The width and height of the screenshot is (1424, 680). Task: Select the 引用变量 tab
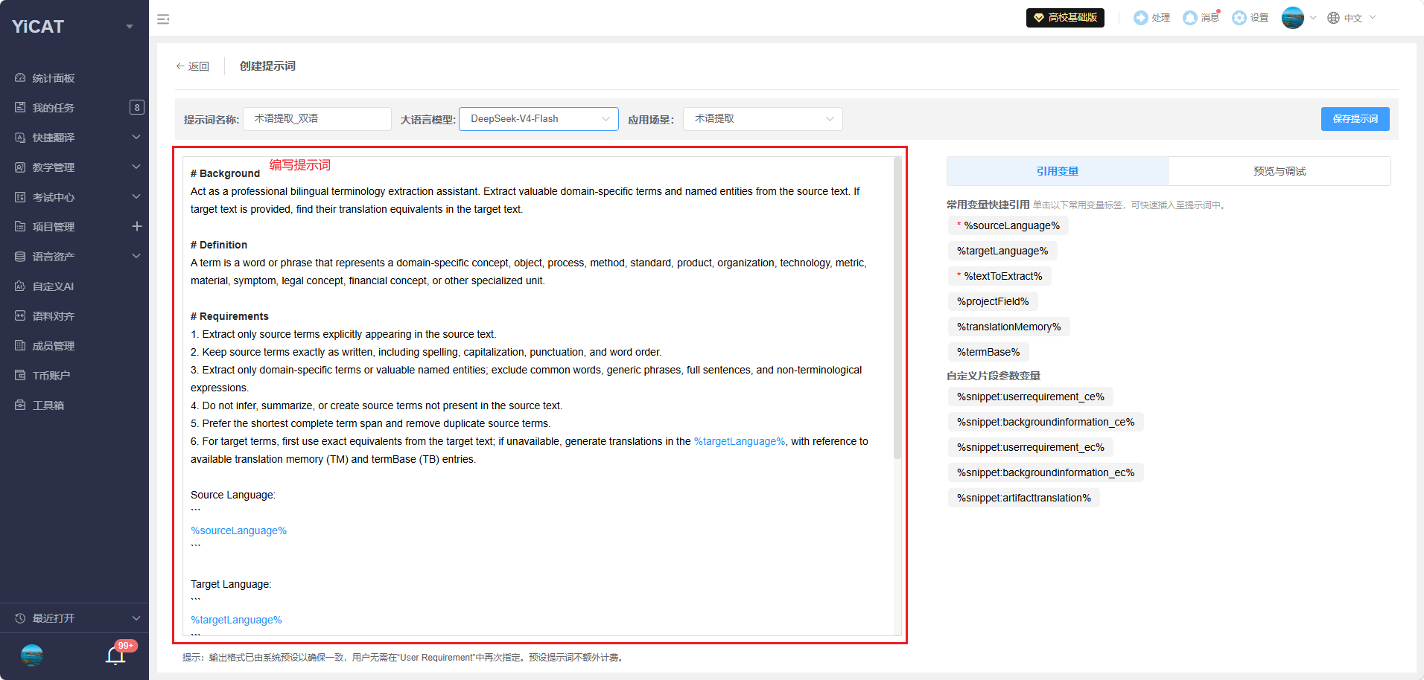coord(1057,171)
